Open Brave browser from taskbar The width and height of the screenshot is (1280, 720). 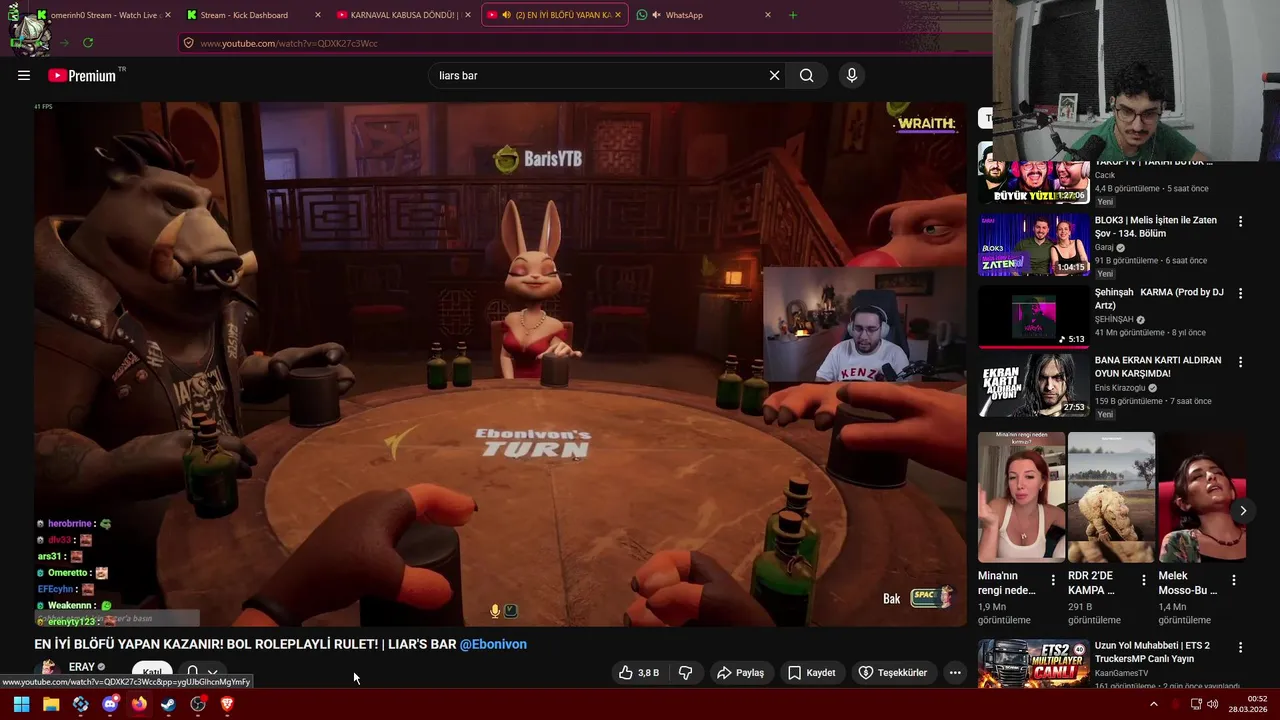(x=227, y=704)
